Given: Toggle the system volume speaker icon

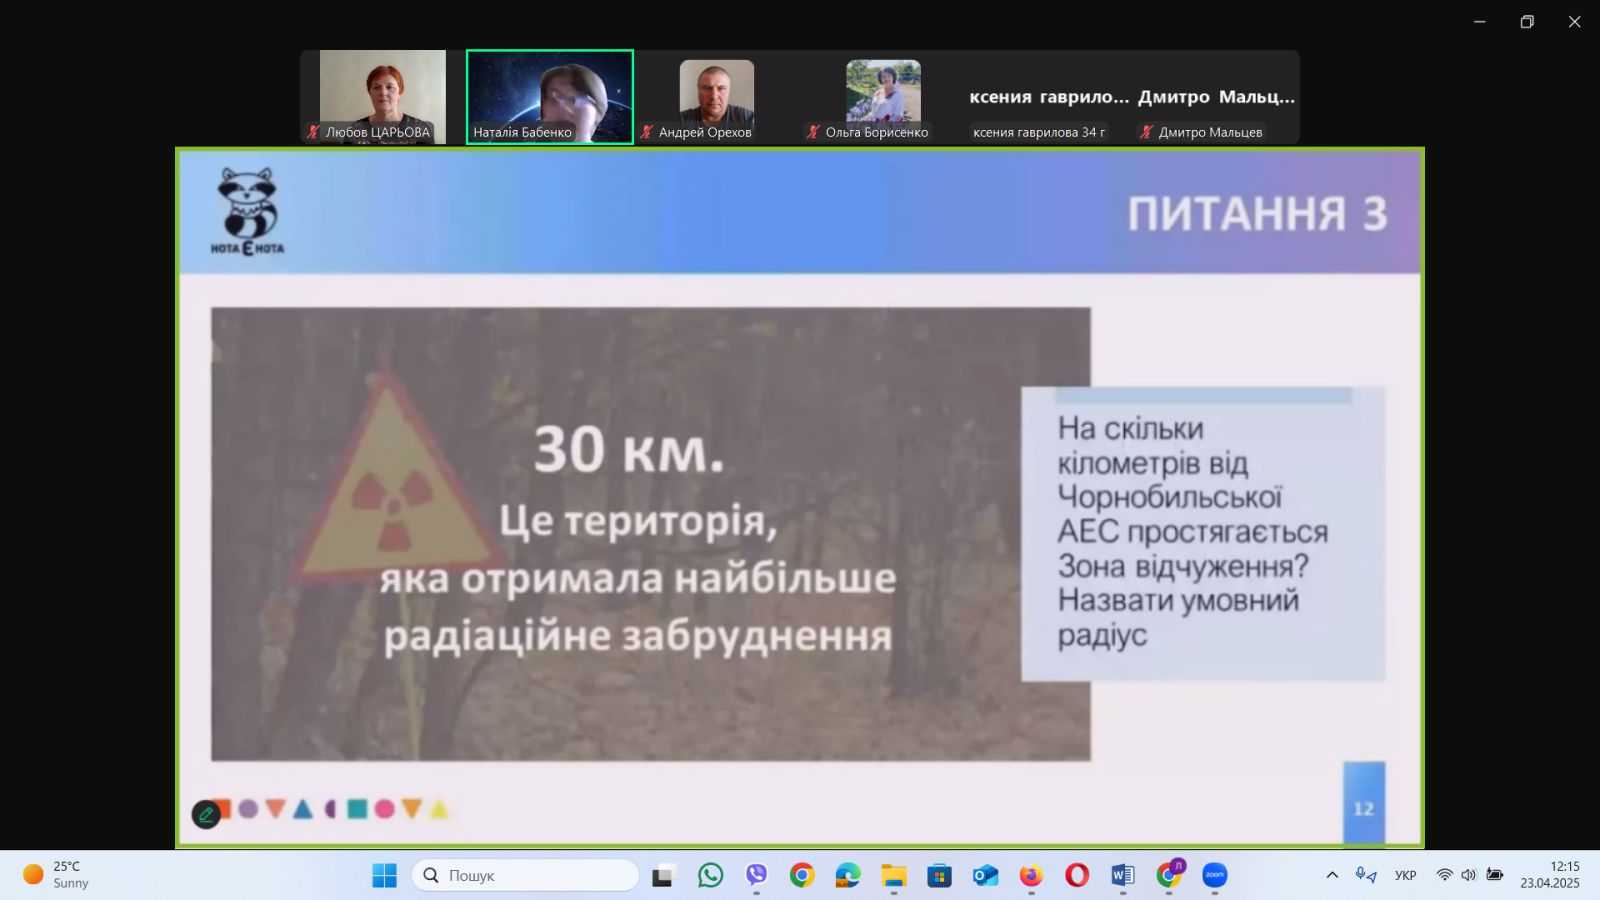Looking at the screenshot, I should [1468, 875].
